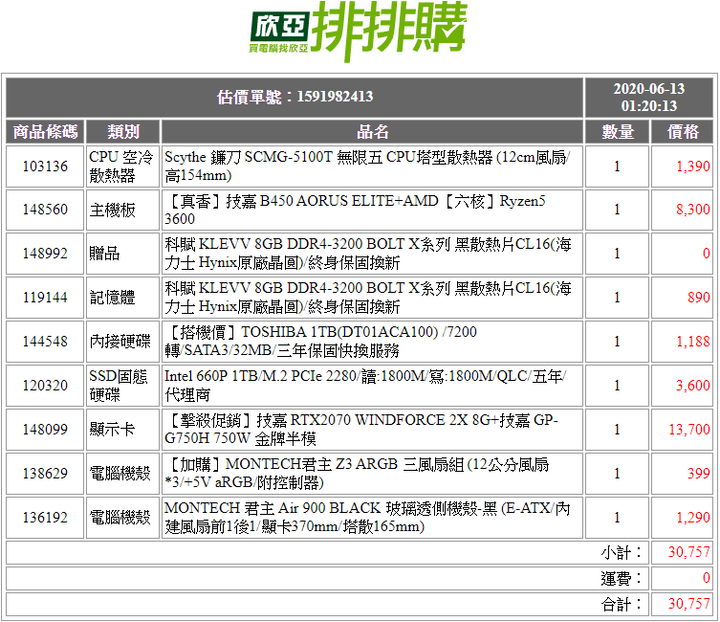Select the 記憶體 category cell
Screen dimensions: 720x622
pos(123,297)
